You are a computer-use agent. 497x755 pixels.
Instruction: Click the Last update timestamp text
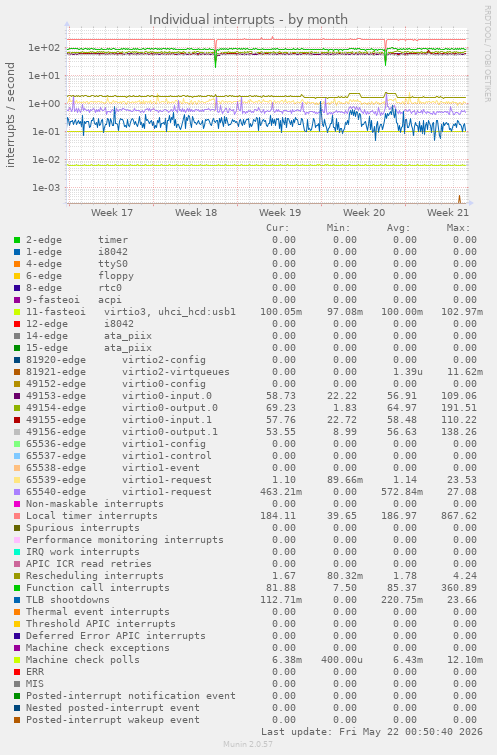click(x=372, y=732)
